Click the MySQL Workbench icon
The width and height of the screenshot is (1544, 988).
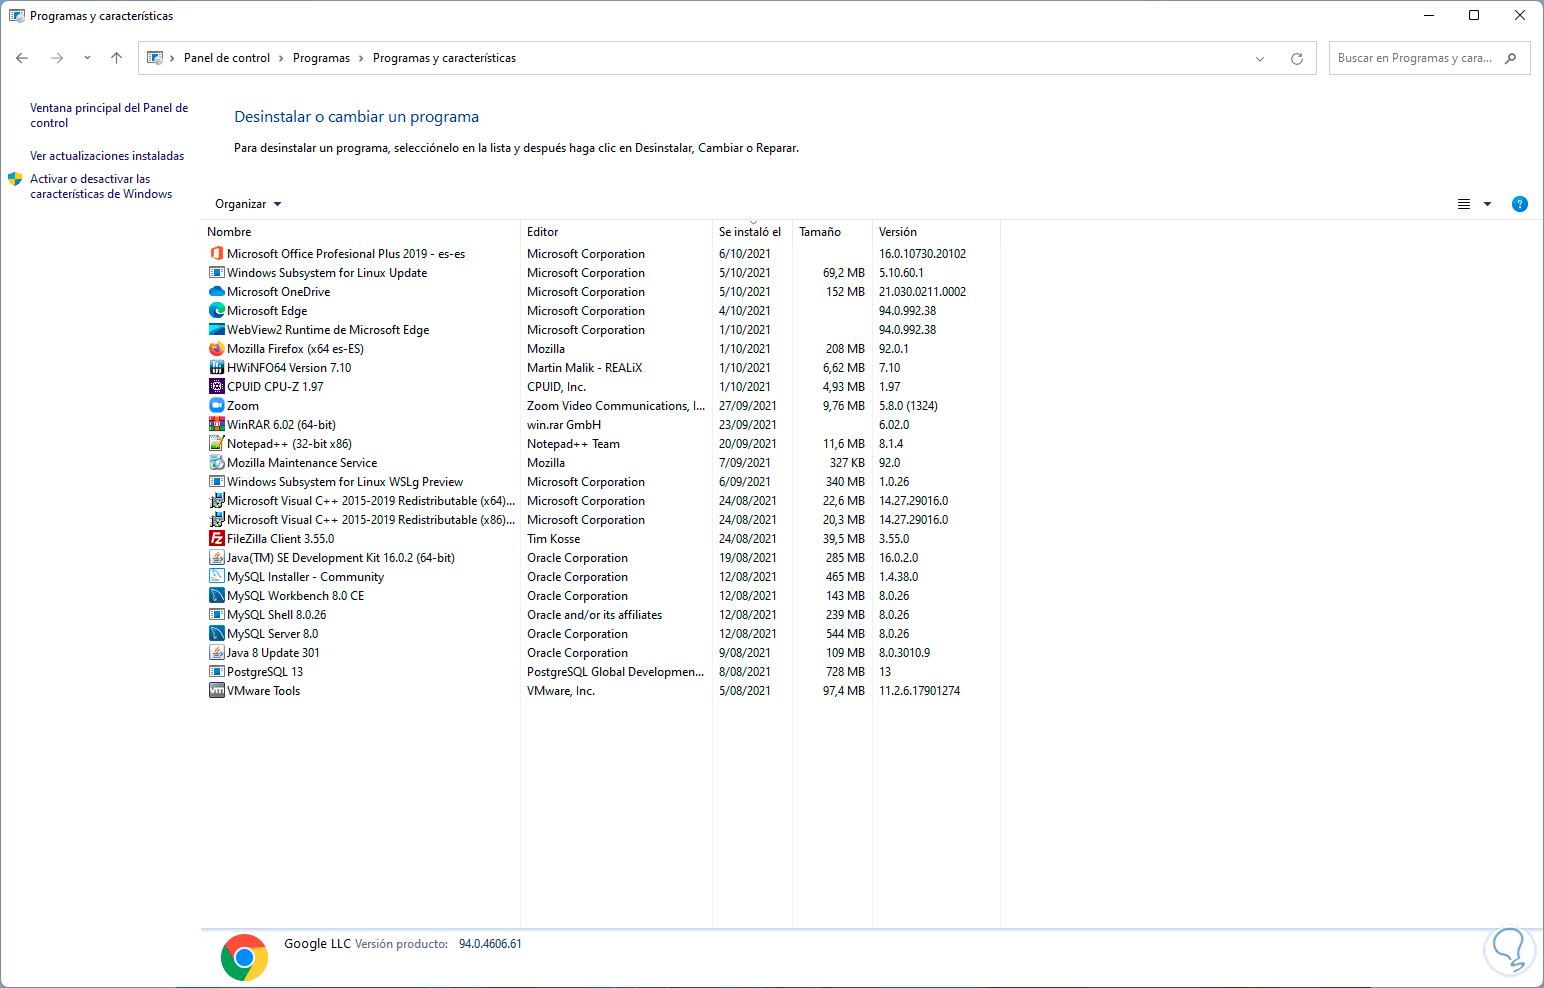pos(216,596)
